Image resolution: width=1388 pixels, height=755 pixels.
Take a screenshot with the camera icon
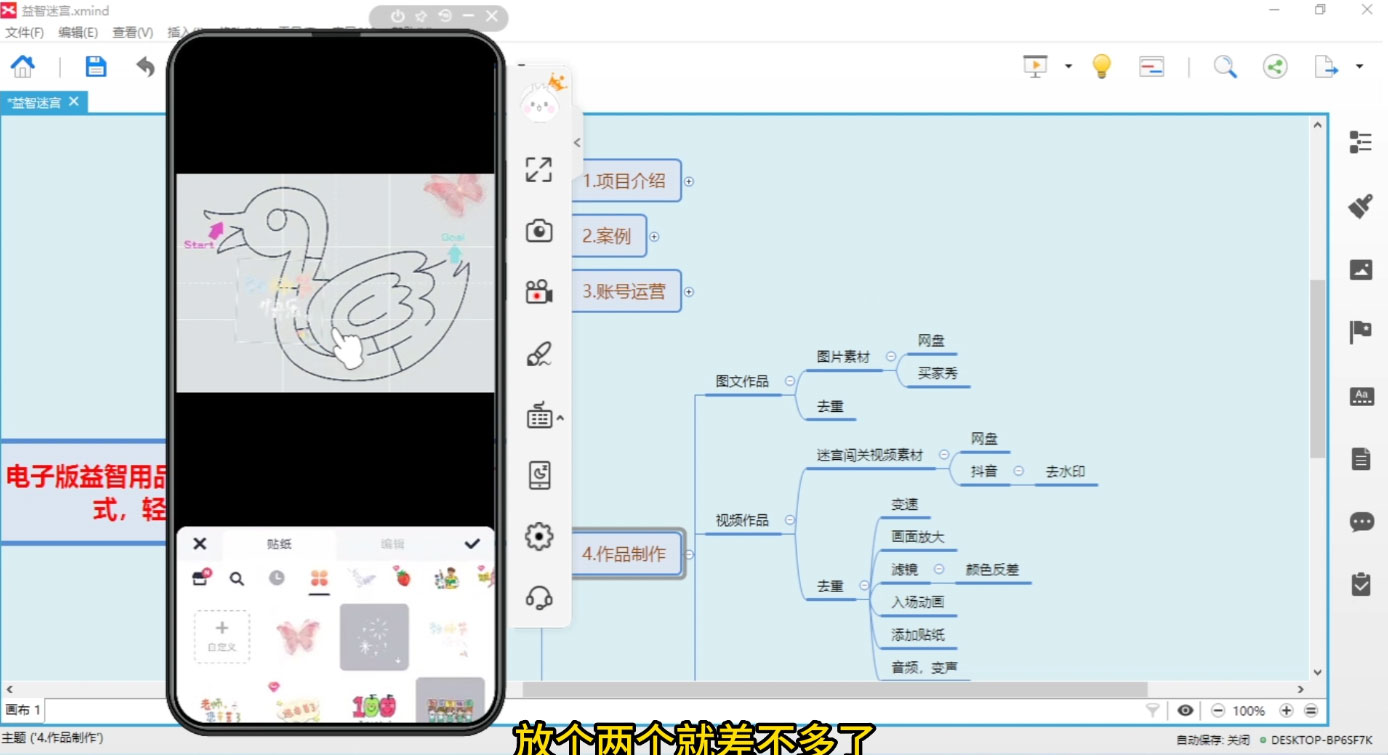click(x=539, y=230)
